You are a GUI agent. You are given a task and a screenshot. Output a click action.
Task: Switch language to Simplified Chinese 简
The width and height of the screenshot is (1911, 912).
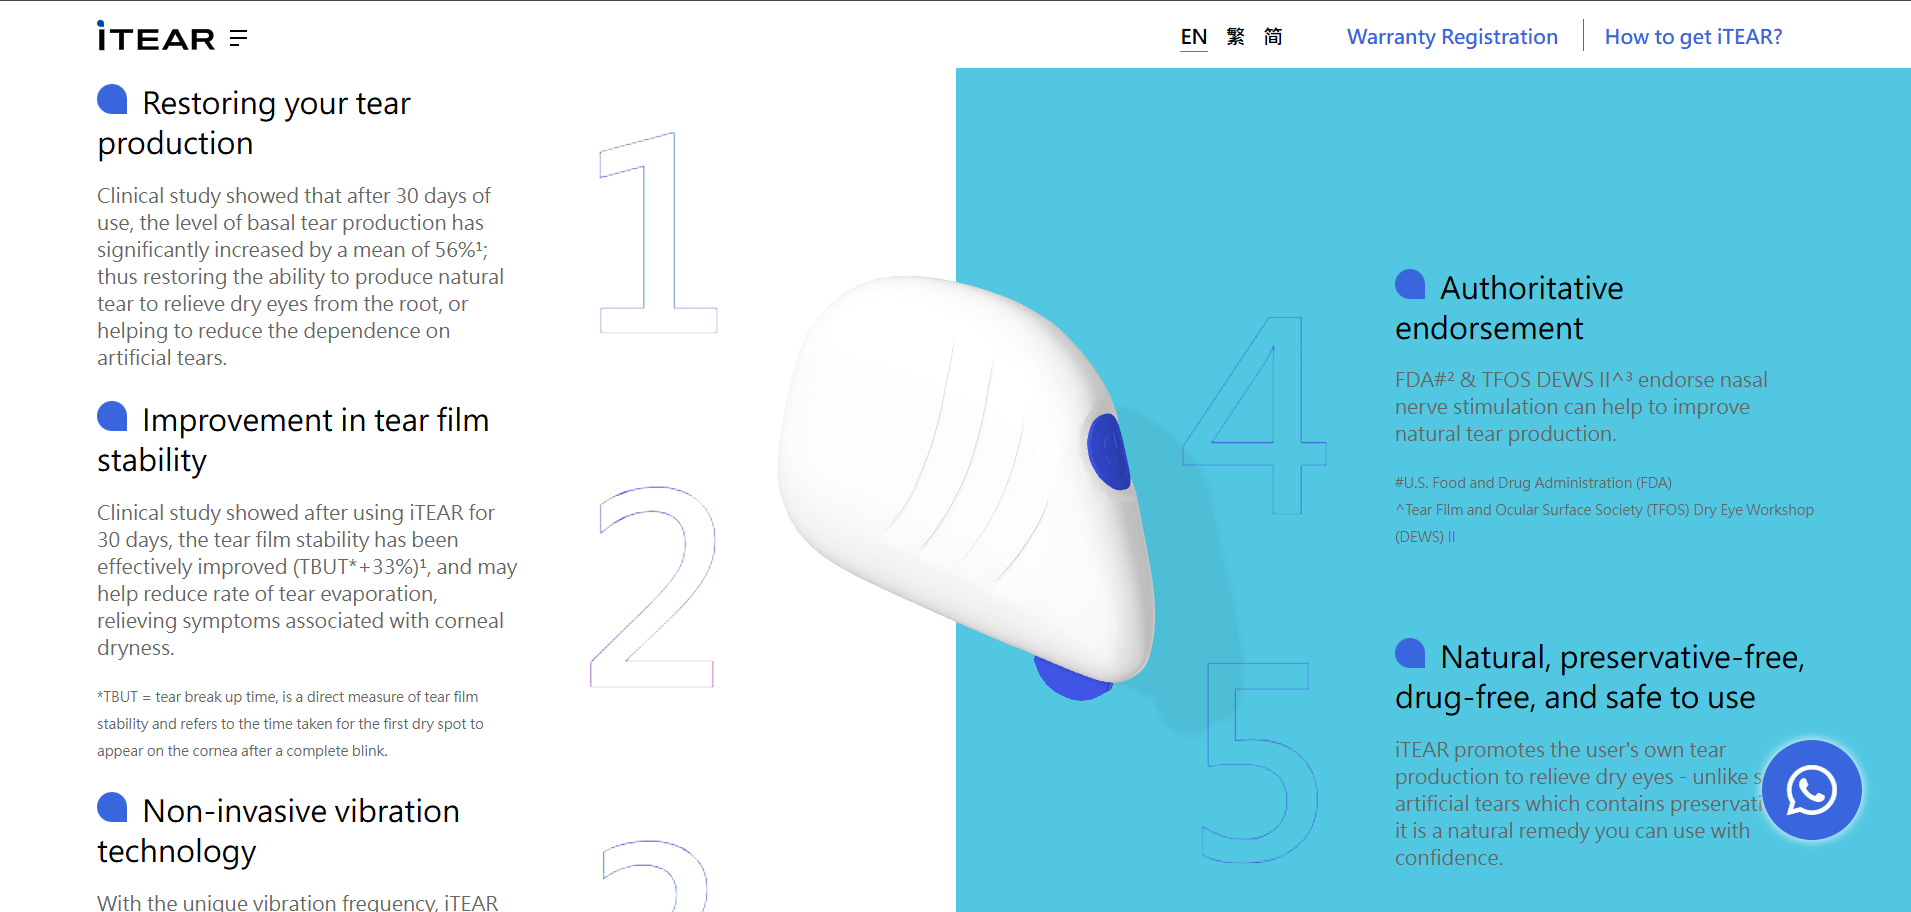coord(1273,37)
